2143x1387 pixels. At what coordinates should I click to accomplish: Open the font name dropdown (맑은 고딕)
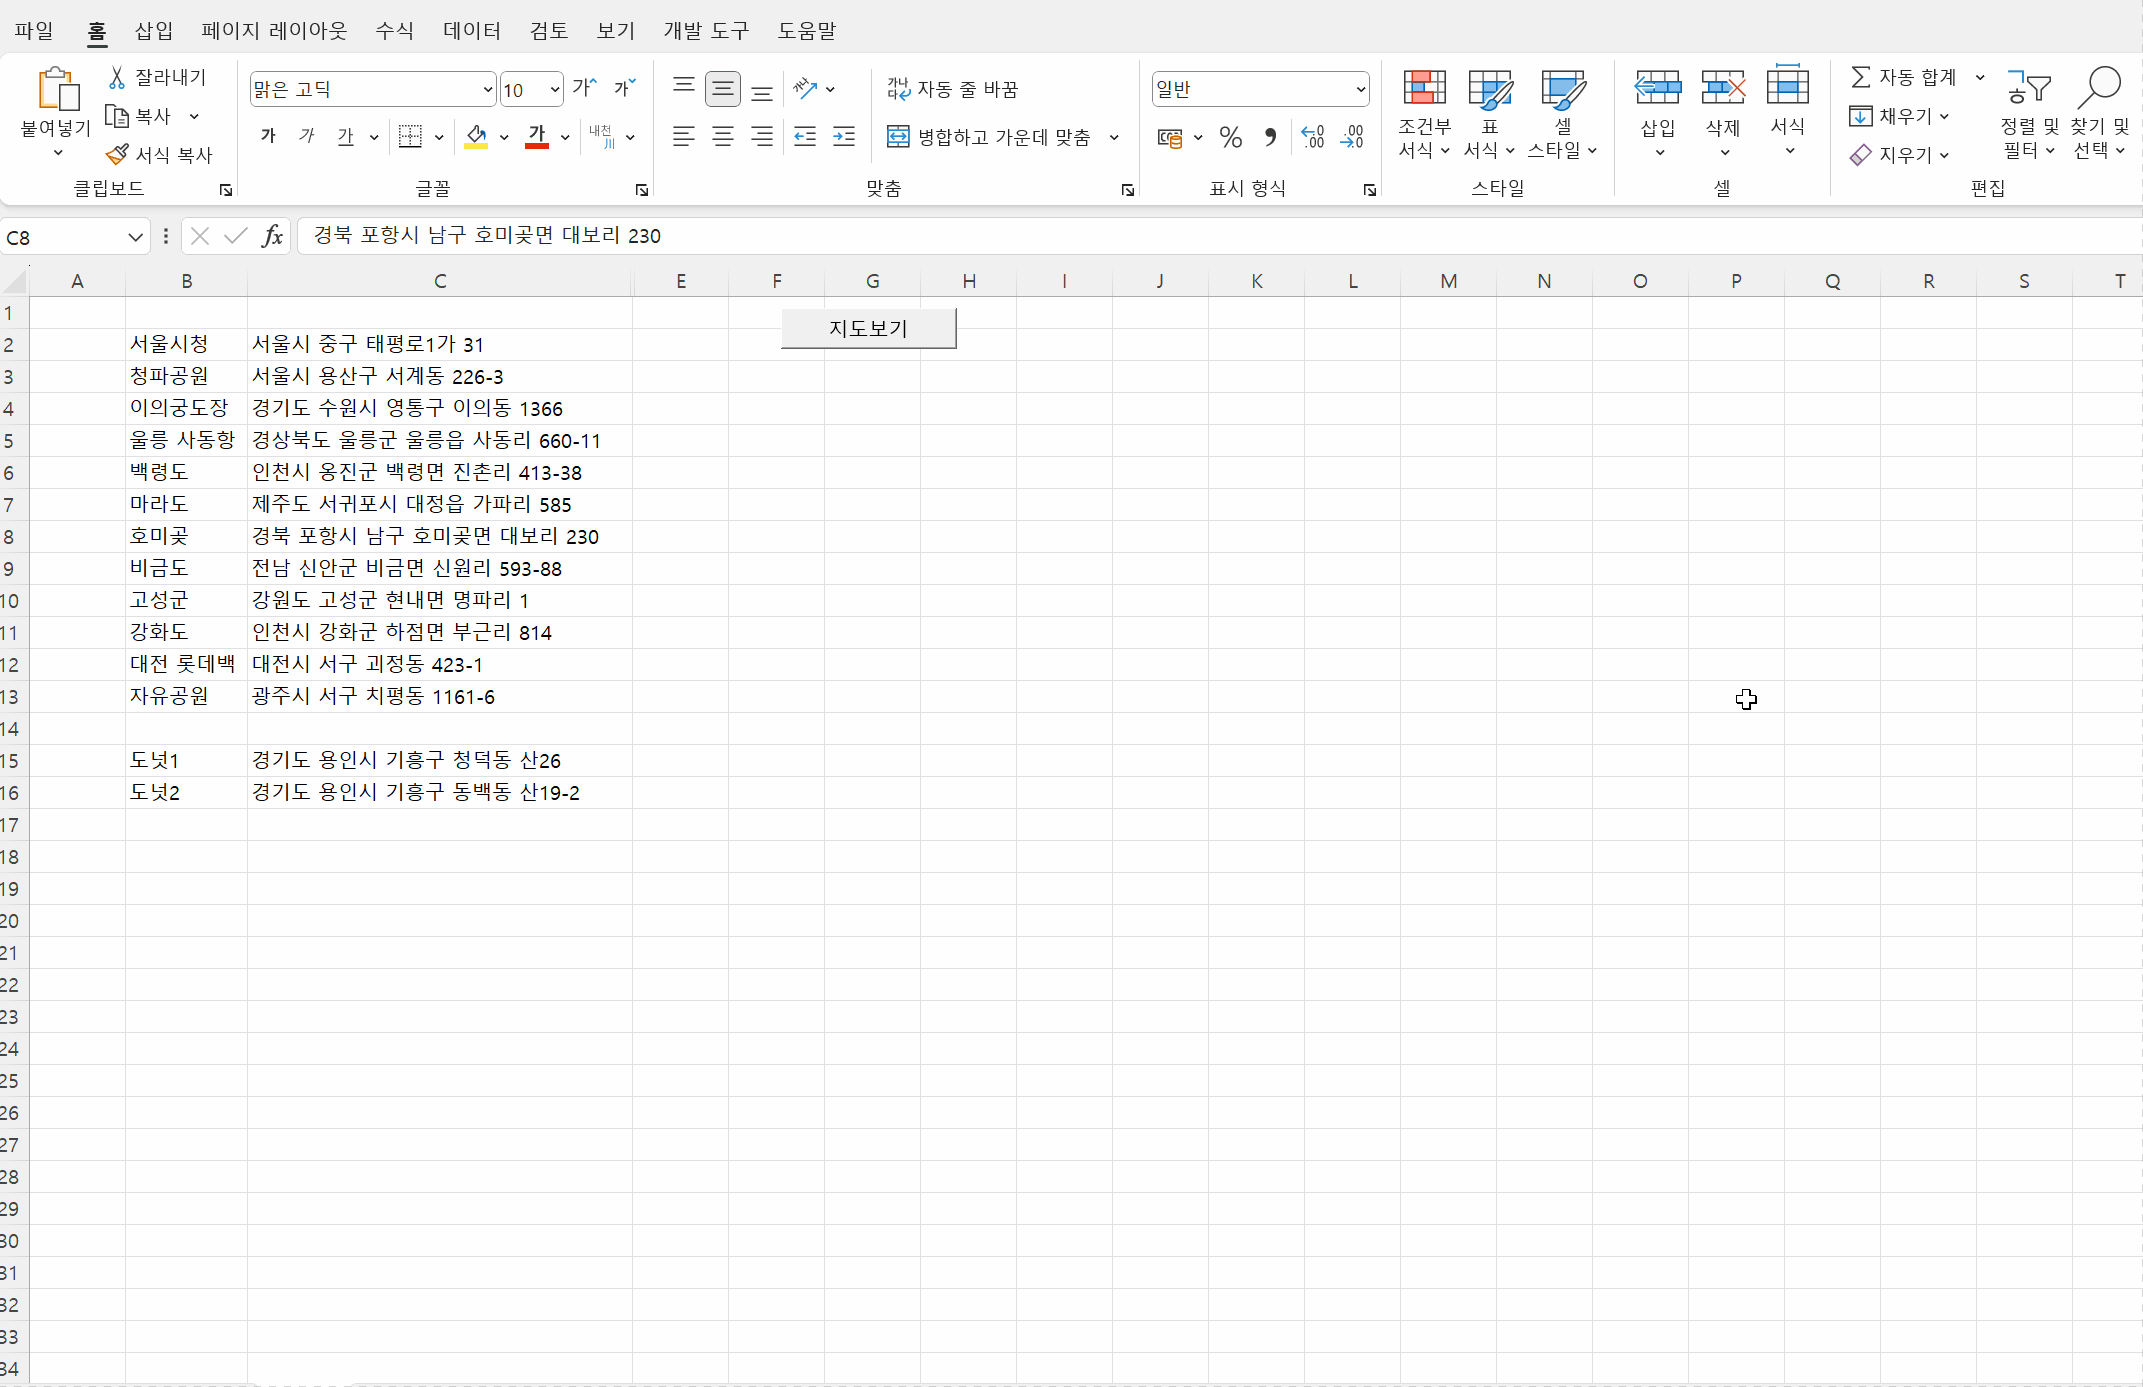[x=487, y=90]
